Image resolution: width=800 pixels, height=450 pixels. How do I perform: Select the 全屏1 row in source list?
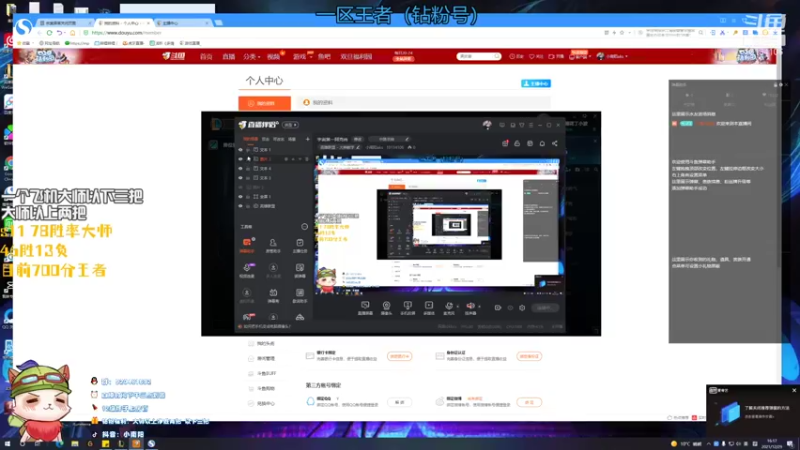tap(274, 196)
